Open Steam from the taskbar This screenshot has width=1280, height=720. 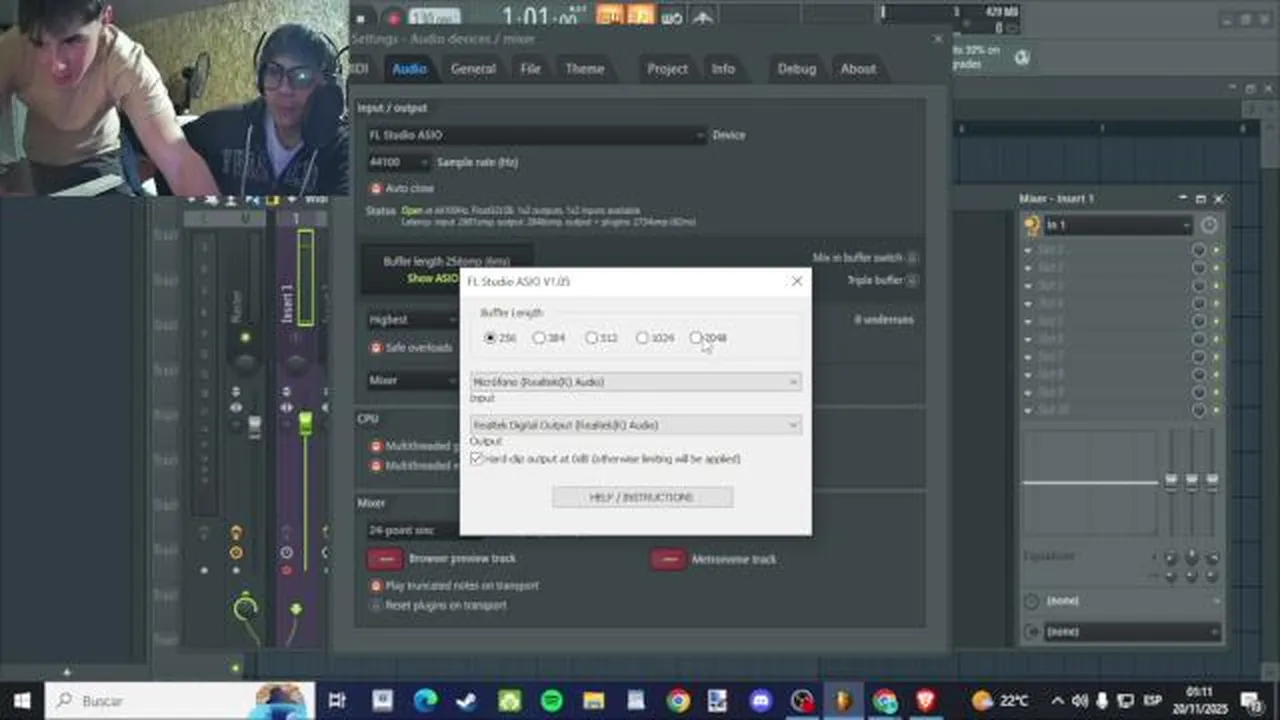pos(467,701)
